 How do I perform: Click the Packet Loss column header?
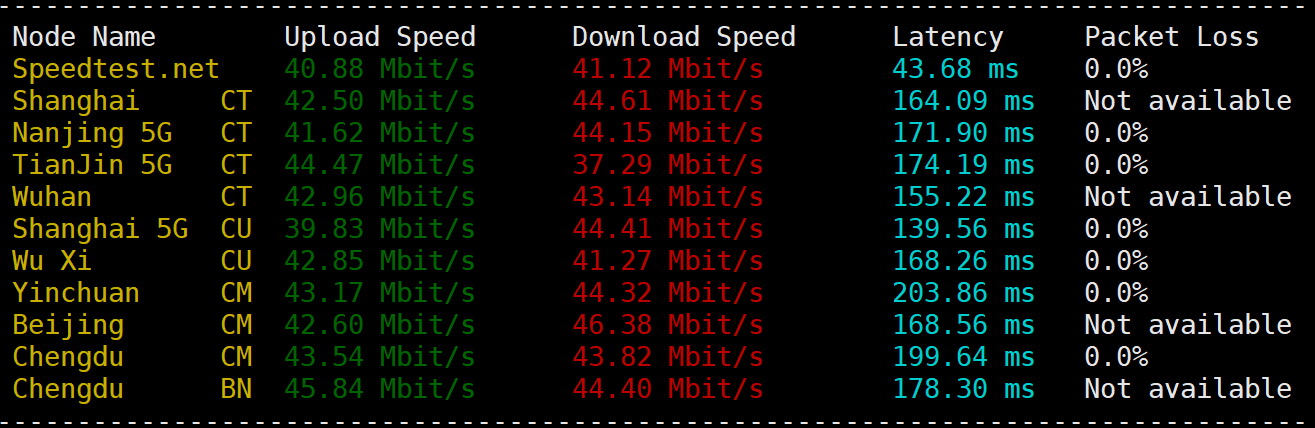point(1172,37)
